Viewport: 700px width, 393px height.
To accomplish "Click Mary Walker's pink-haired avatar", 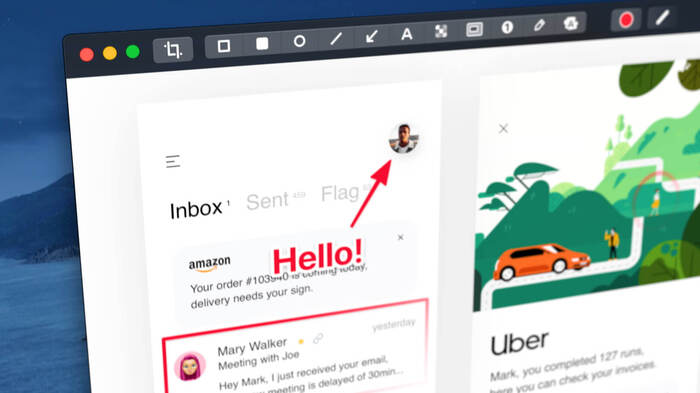I will 190,366.
